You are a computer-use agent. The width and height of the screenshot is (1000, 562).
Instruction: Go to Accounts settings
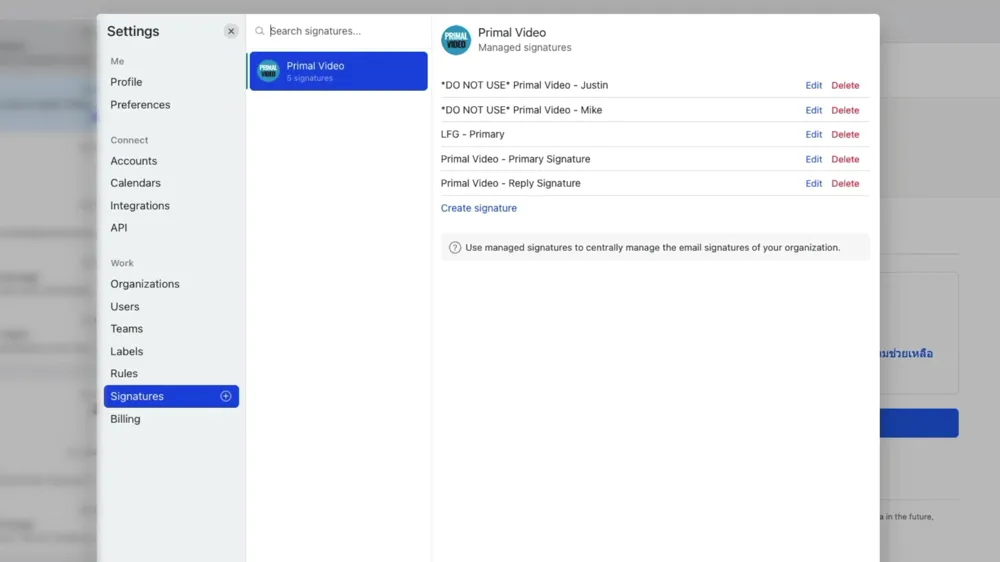[x=134, y=161]
